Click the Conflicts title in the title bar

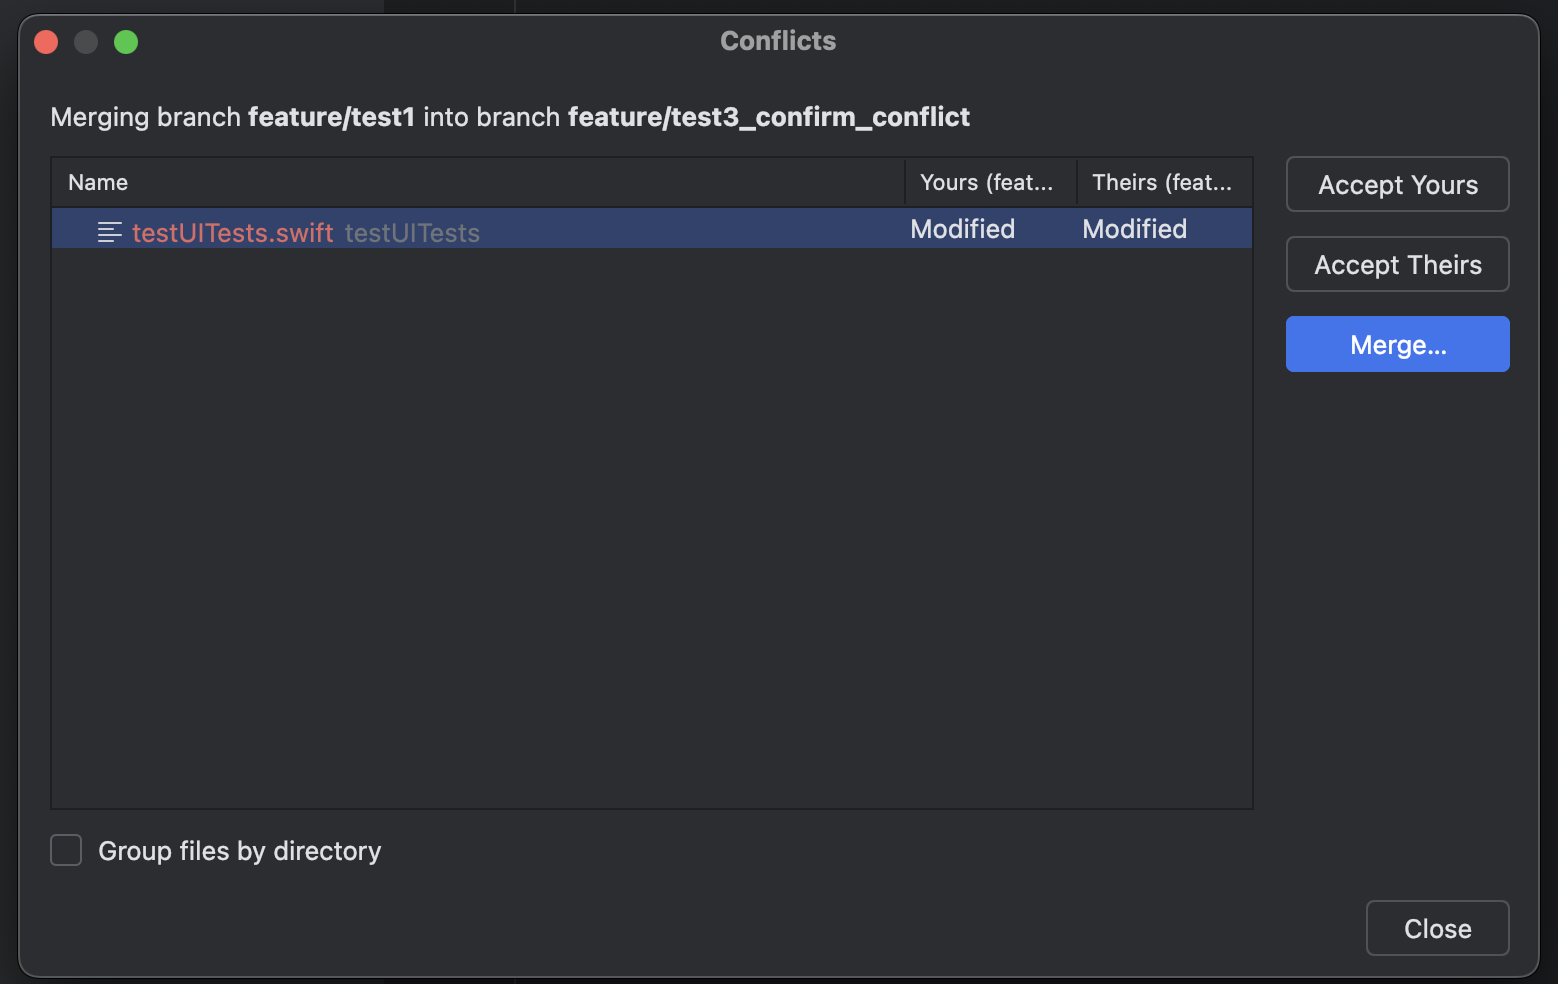[x=778, y=41]
